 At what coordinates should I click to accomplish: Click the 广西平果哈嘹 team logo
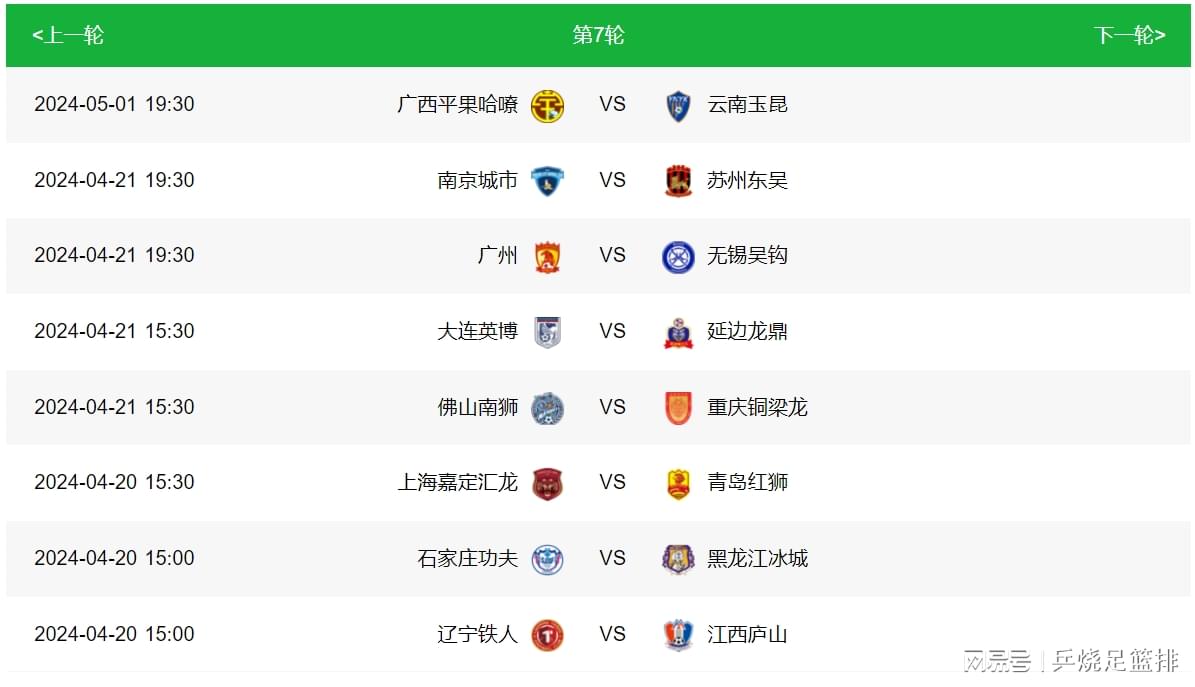[547, 105]
